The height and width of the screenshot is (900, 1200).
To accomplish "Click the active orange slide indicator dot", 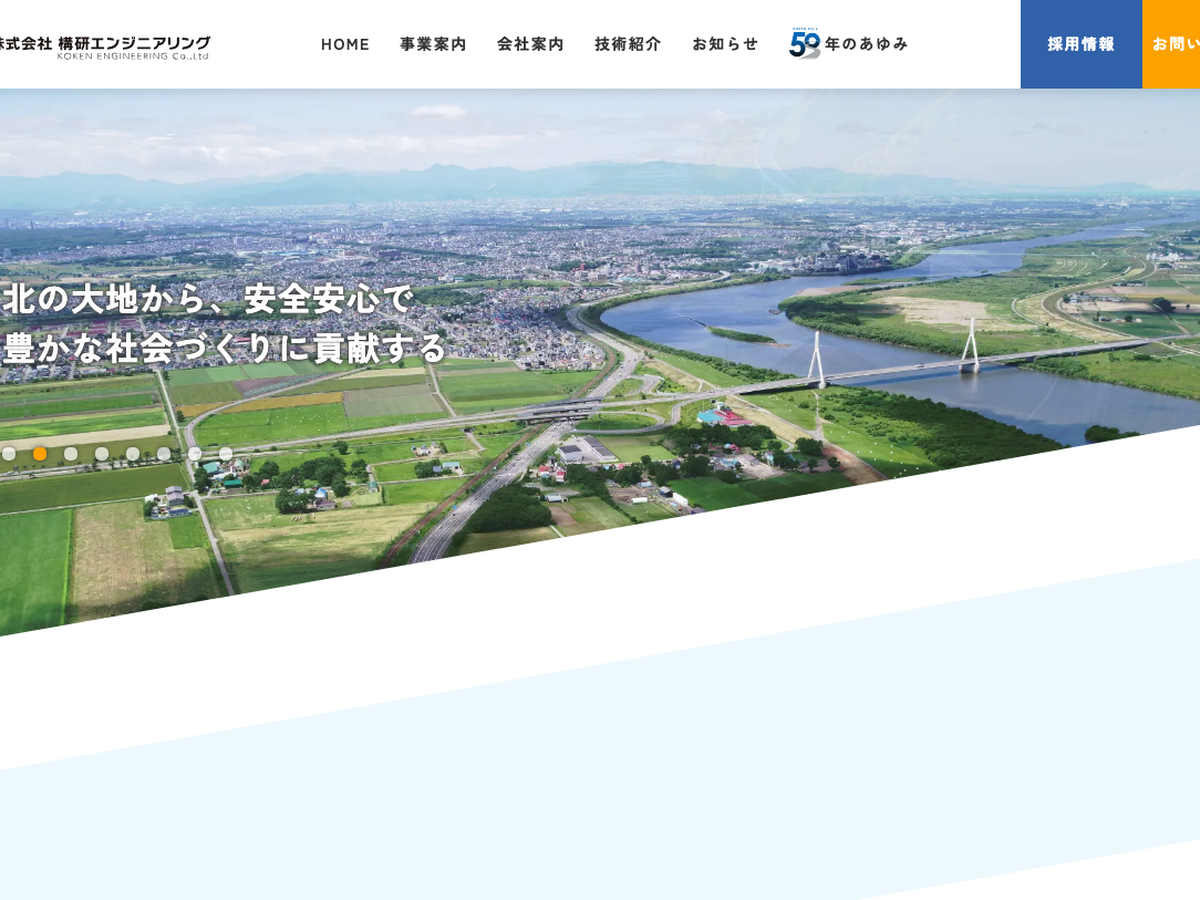I will coord(40,454).
